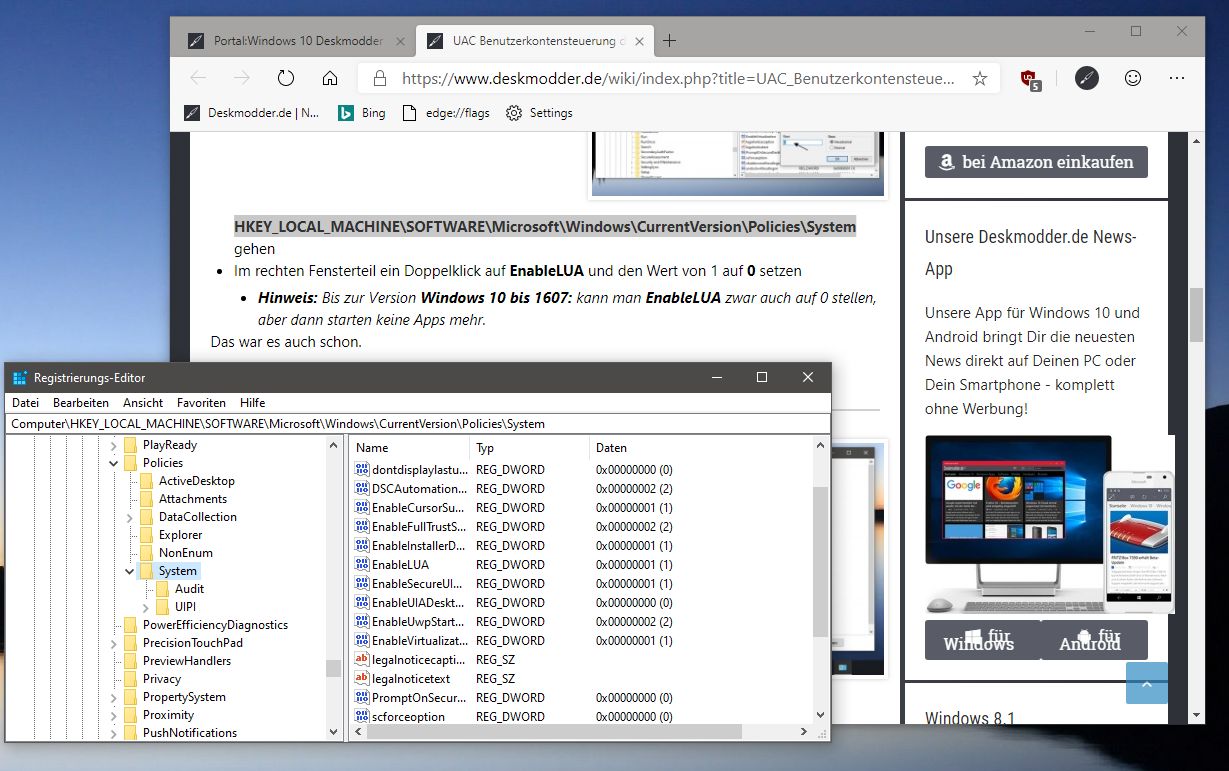Click the icon of the scforceoption value

362,717
